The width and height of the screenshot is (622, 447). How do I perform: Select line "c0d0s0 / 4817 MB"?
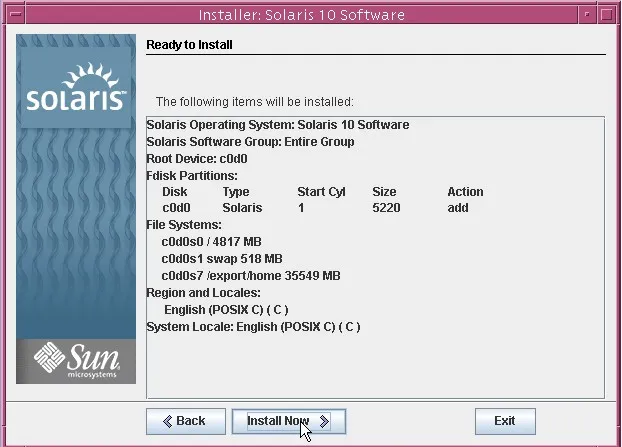211,242
